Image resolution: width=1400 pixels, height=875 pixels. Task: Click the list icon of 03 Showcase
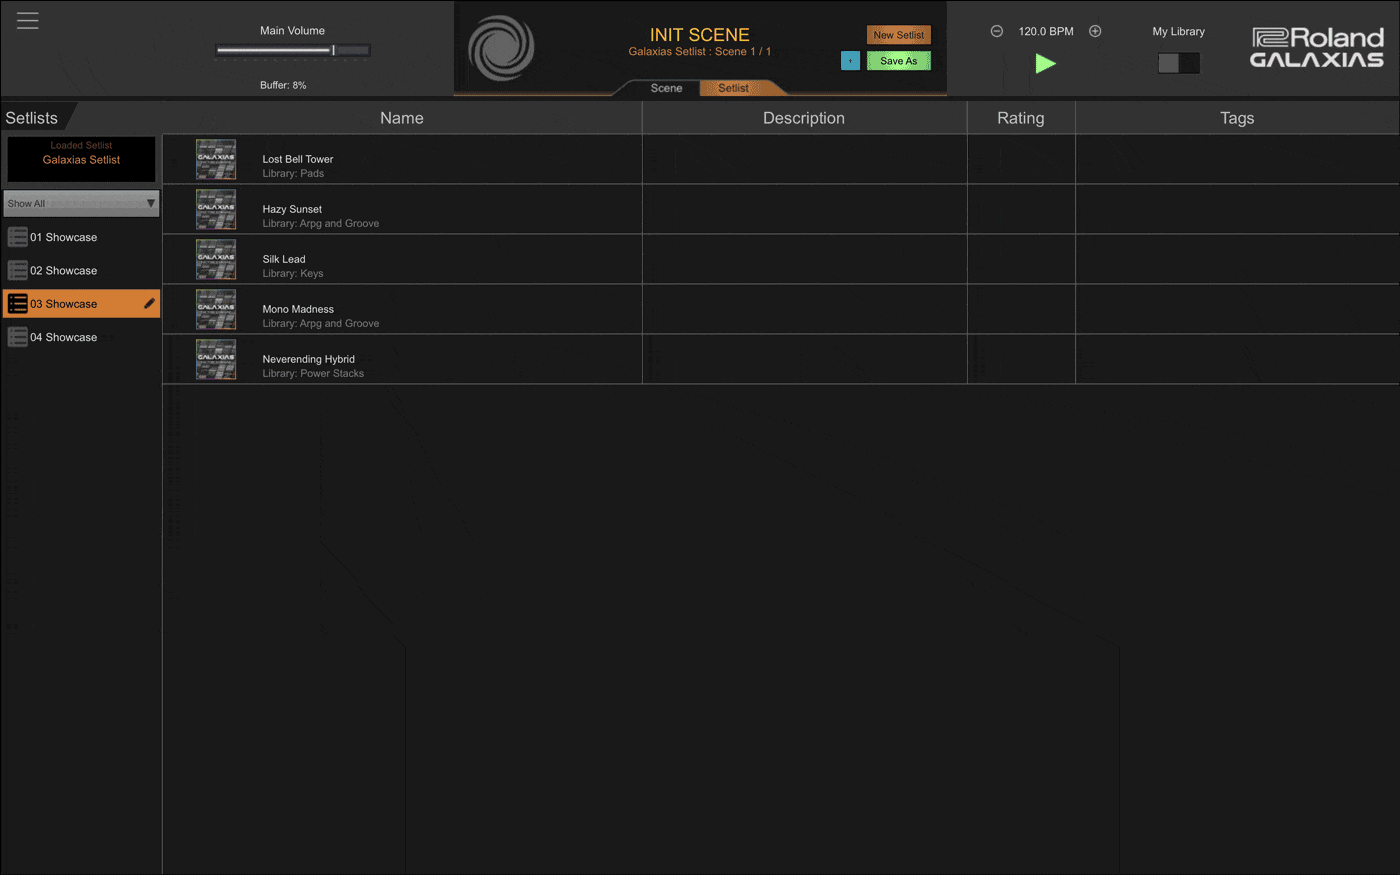point(18,304)
